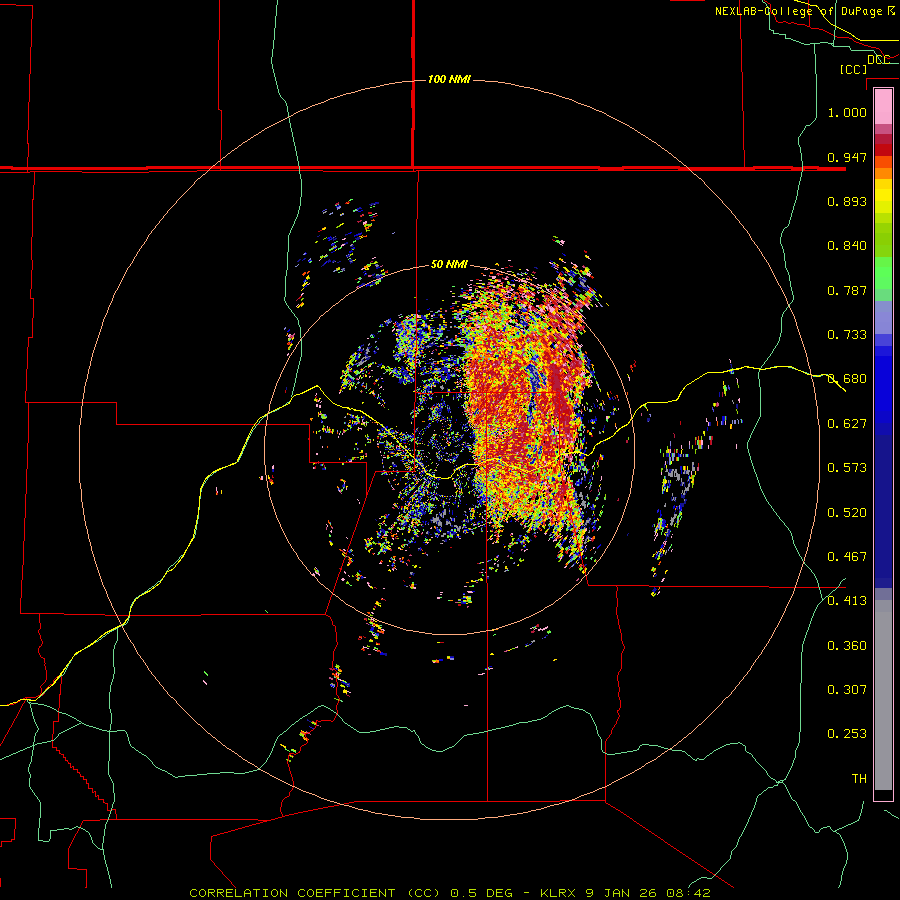Image resolution: width=900 pixels, height=900 pixels.
Task: Click the 0.947 value on the color scale
Action: click(x=847, y=157)
